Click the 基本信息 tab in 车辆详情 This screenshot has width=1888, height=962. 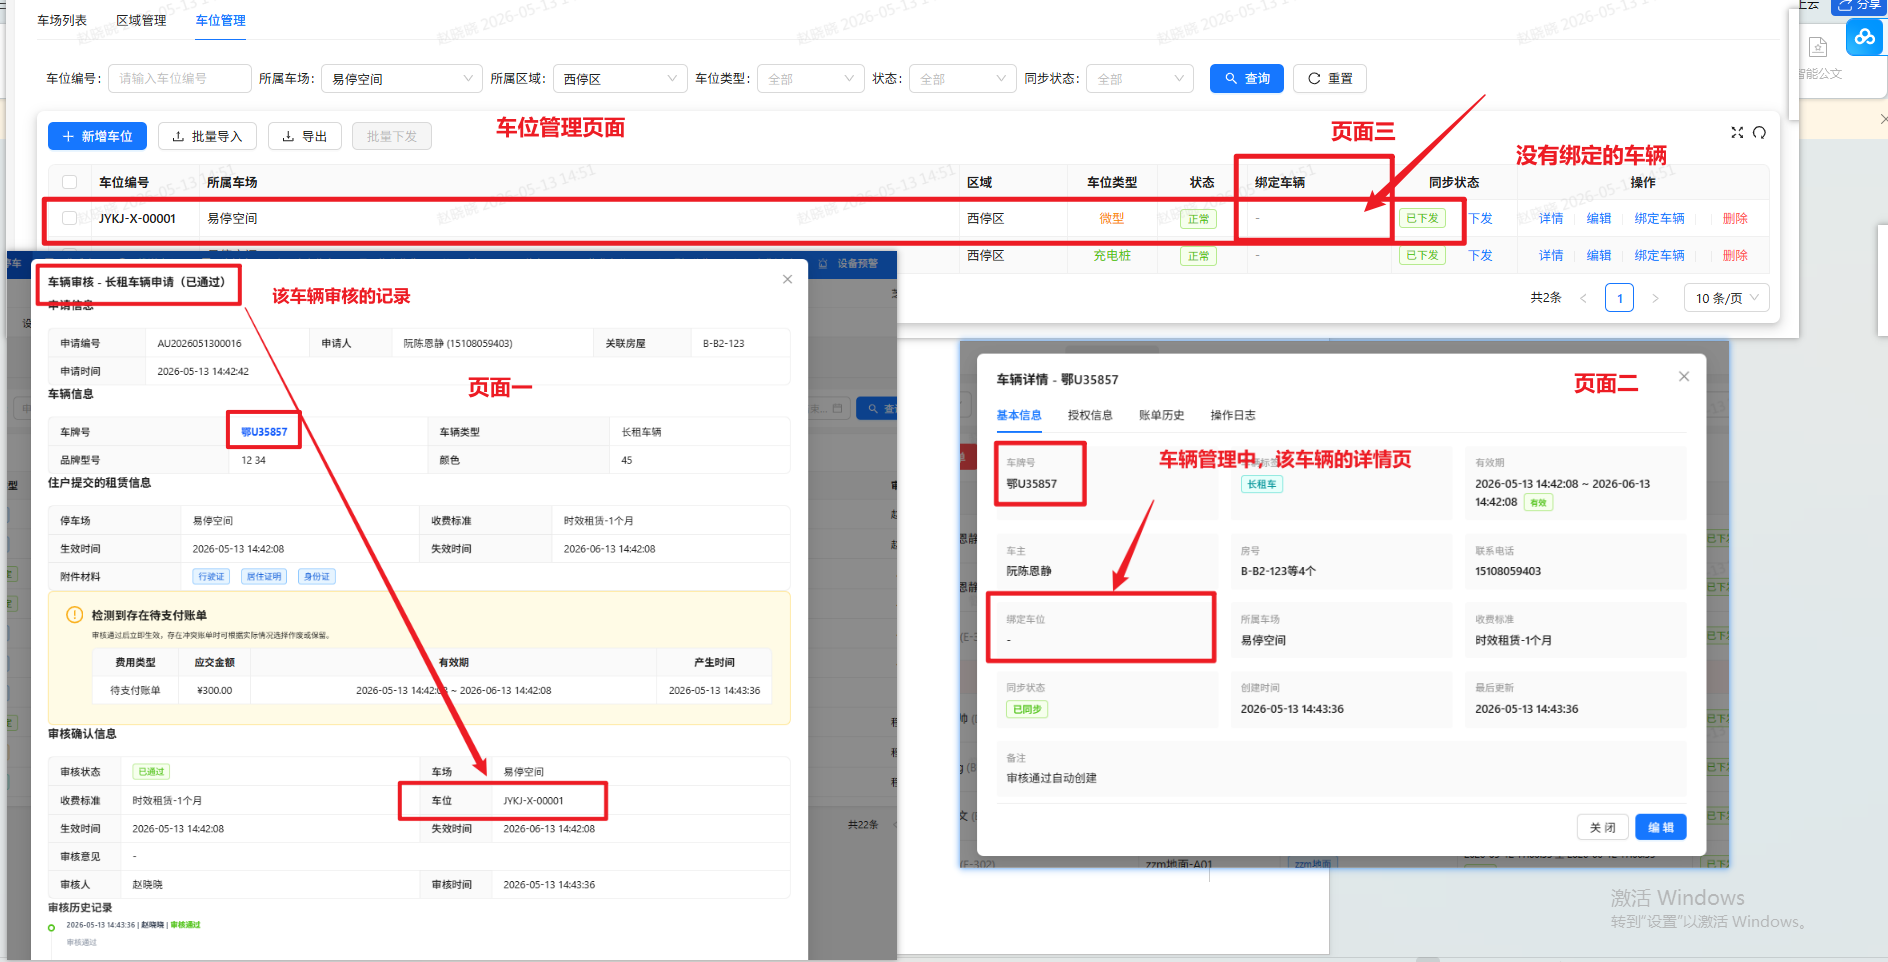click(x=1019, y=415)
